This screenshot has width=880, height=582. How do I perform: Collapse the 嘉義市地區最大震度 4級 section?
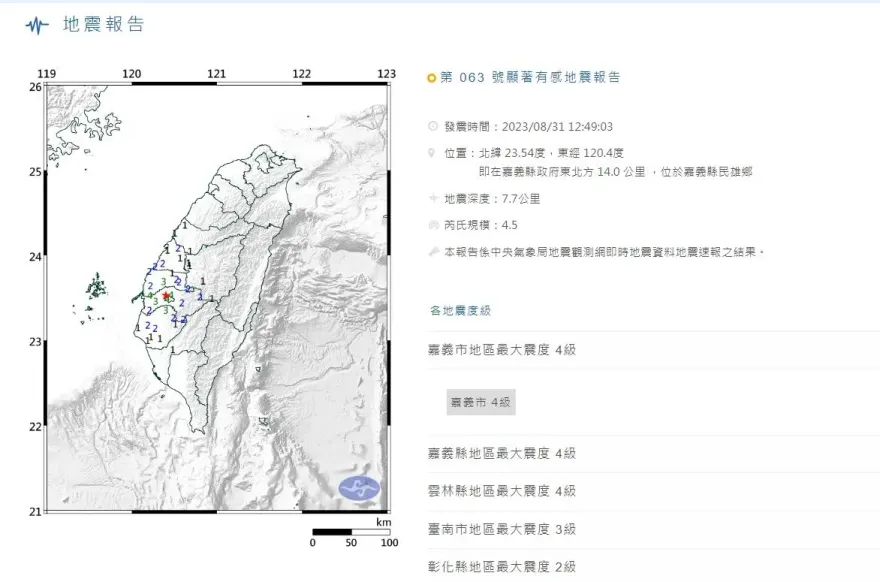[x=501, y=350]
